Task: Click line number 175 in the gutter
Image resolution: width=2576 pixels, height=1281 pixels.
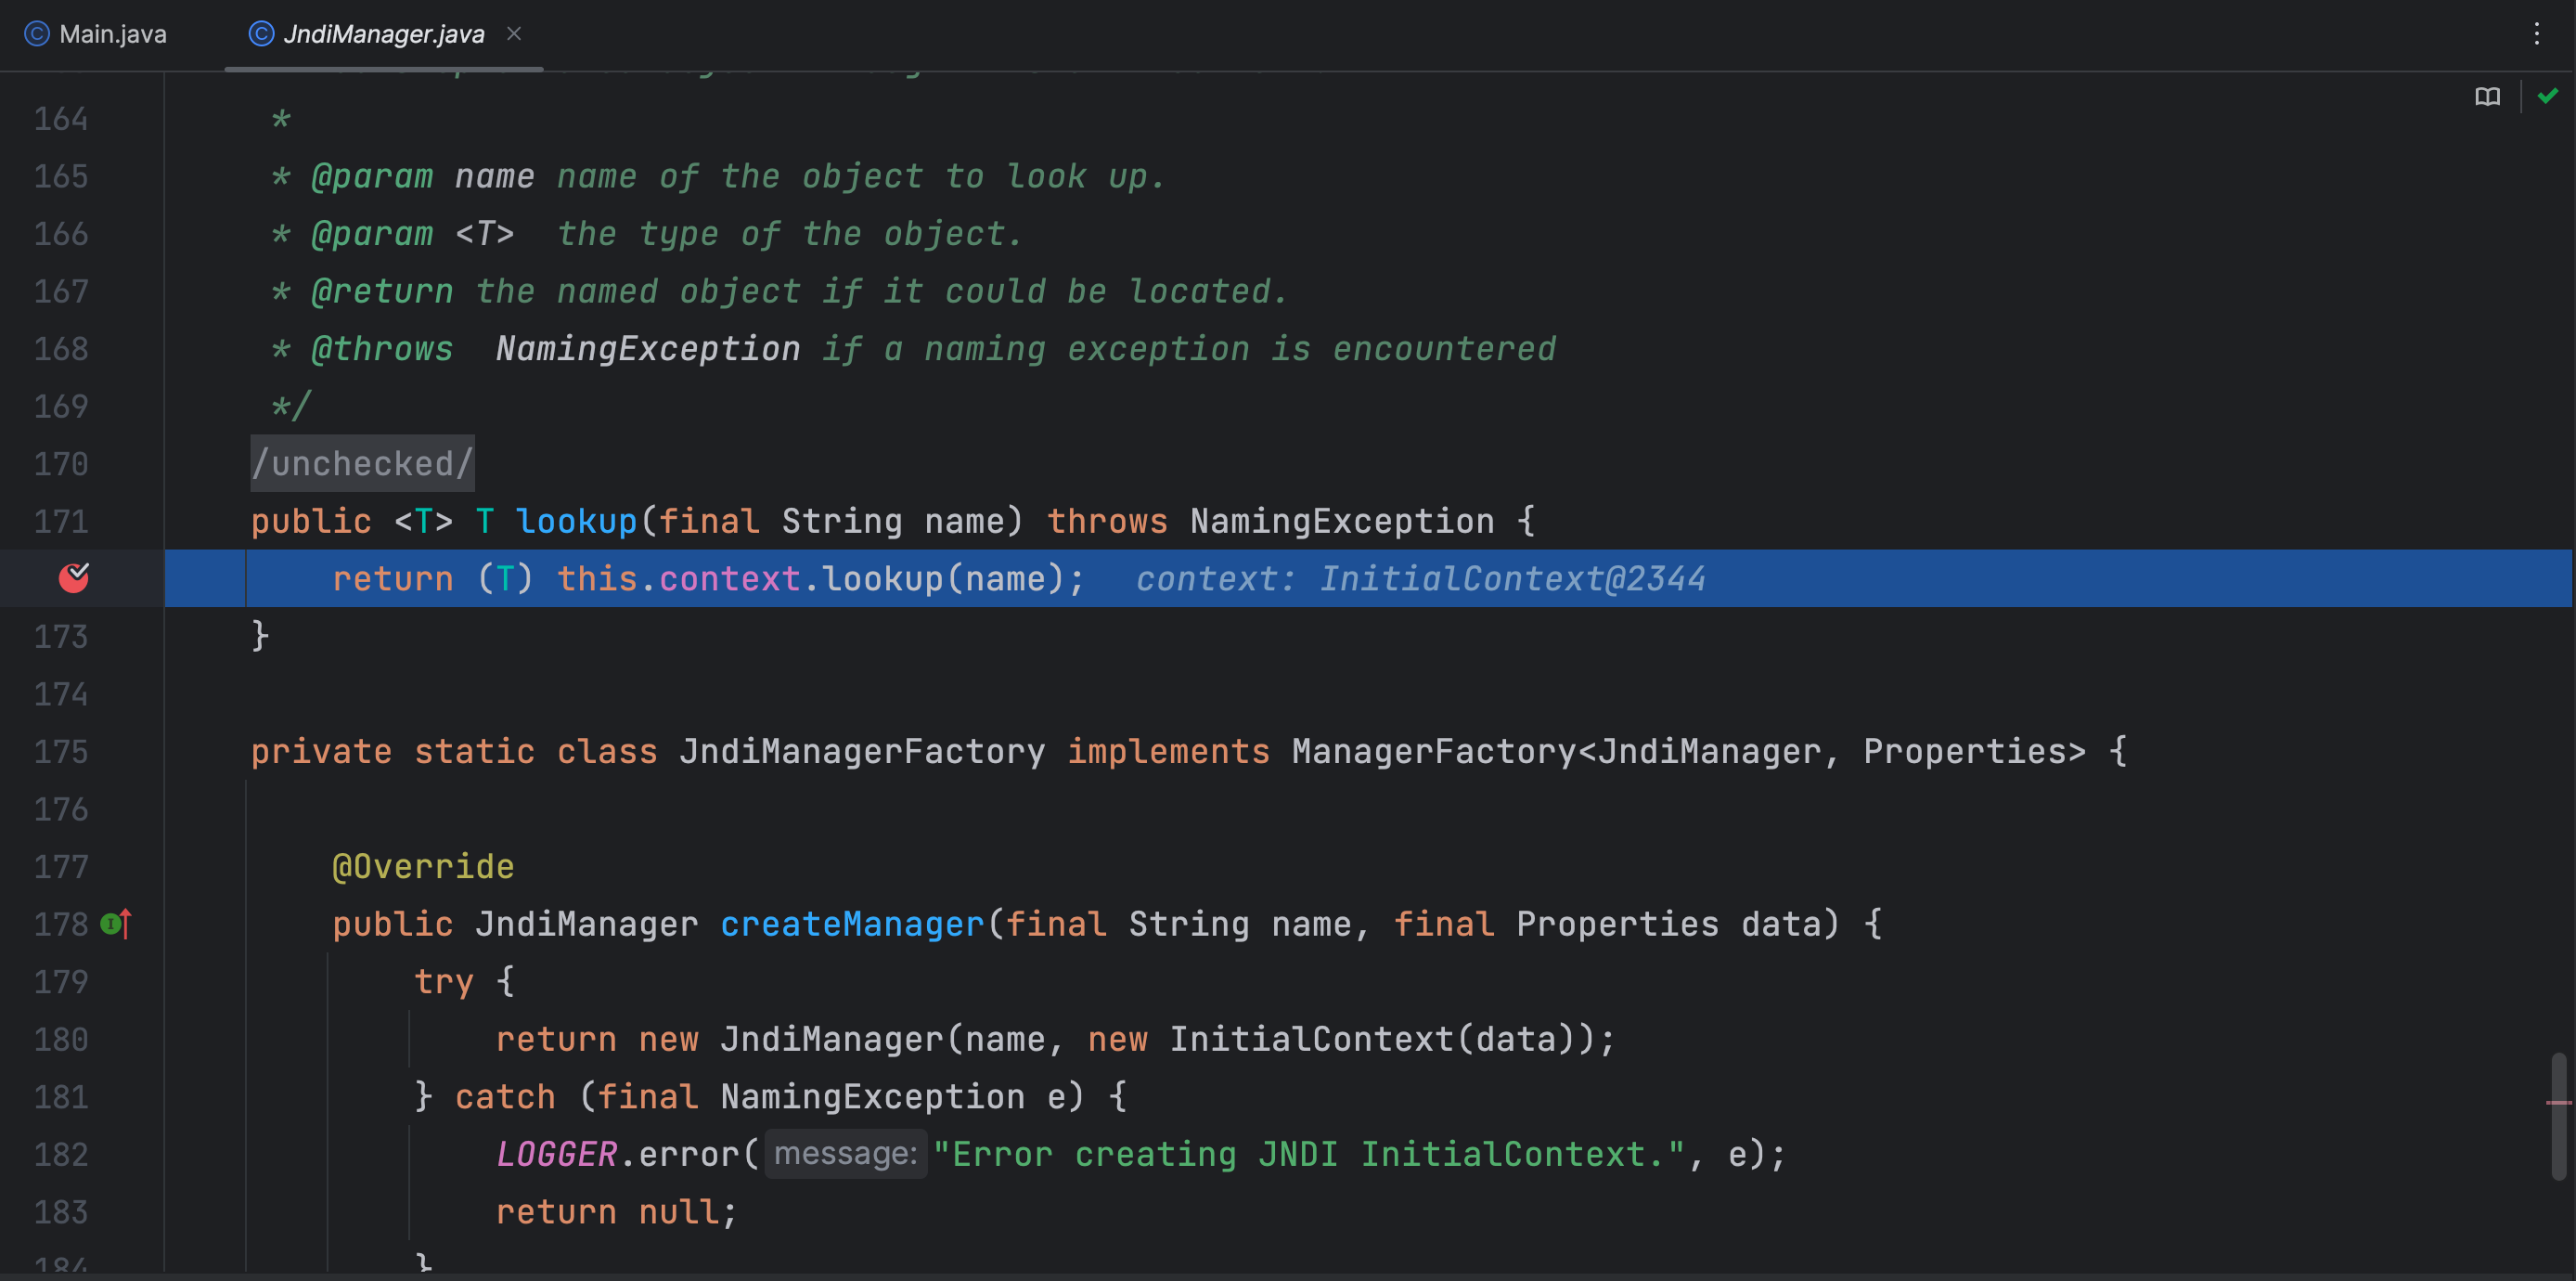Action: 61,751
